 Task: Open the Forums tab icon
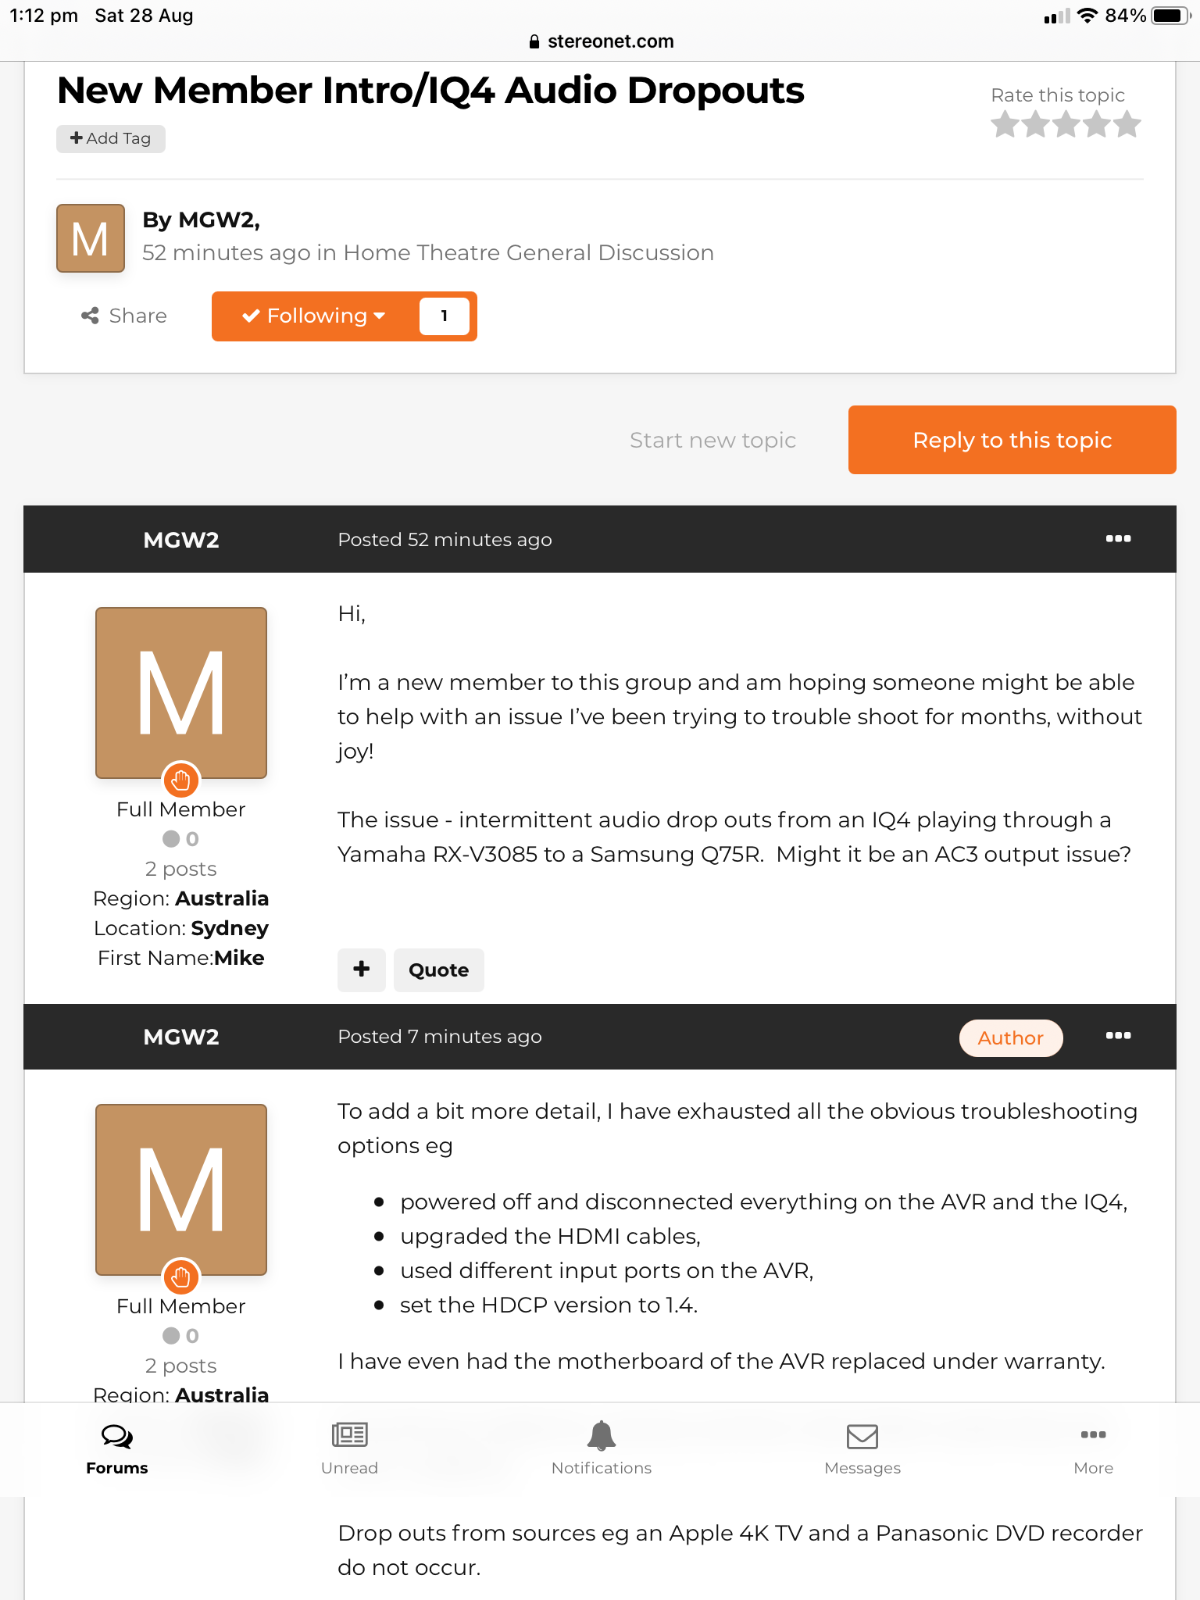click(117, 1437)
